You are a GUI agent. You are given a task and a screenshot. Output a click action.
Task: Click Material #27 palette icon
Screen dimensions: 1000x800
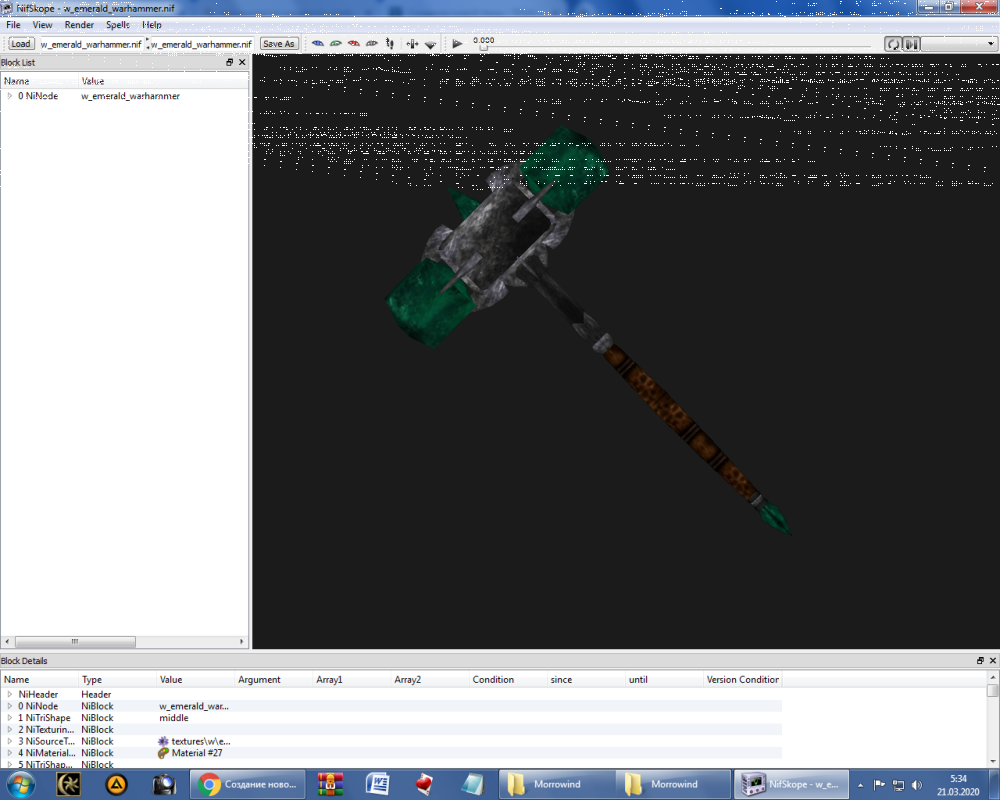click(x=163, y=753)
